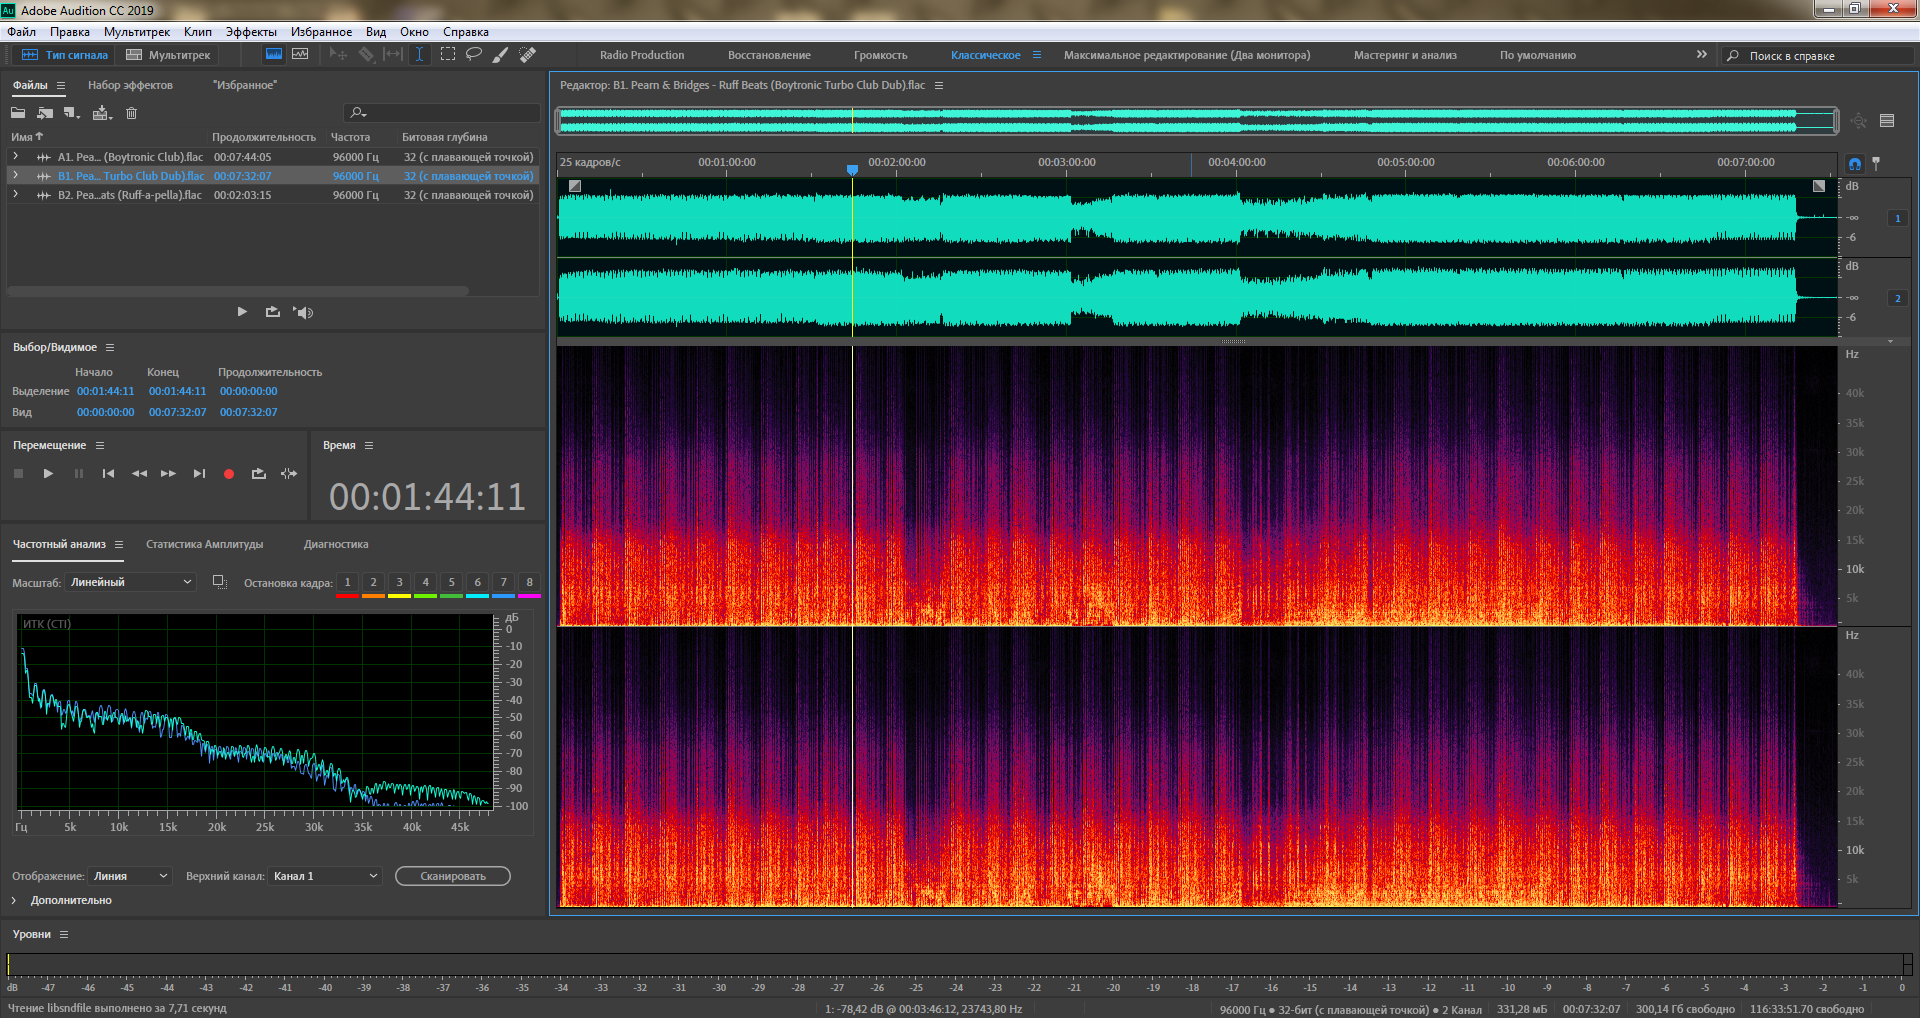Switch to Multitrack view
The width and height of the screenshot is (1920, 1018).
coord(168,55)
